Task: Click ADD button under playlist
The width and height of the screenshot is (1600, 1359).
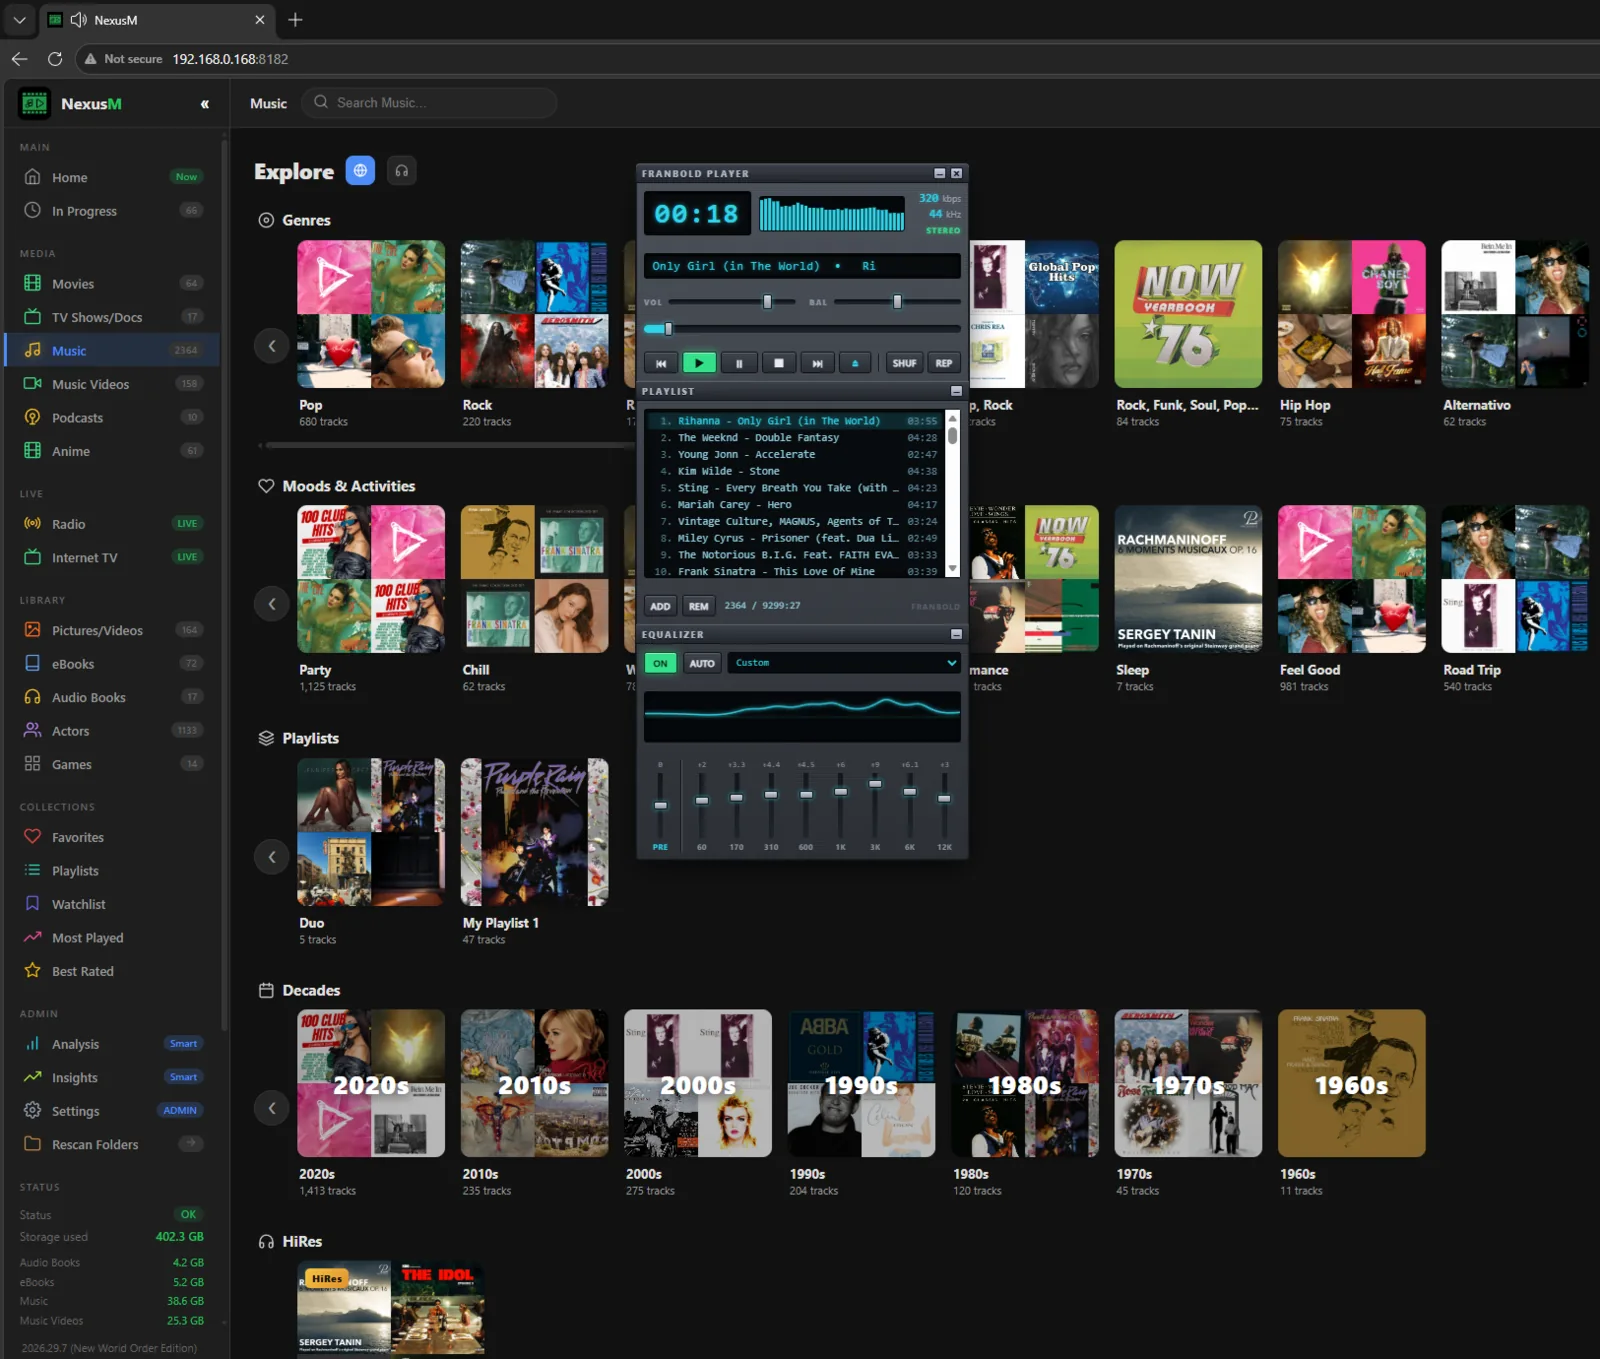Action: 660,606
